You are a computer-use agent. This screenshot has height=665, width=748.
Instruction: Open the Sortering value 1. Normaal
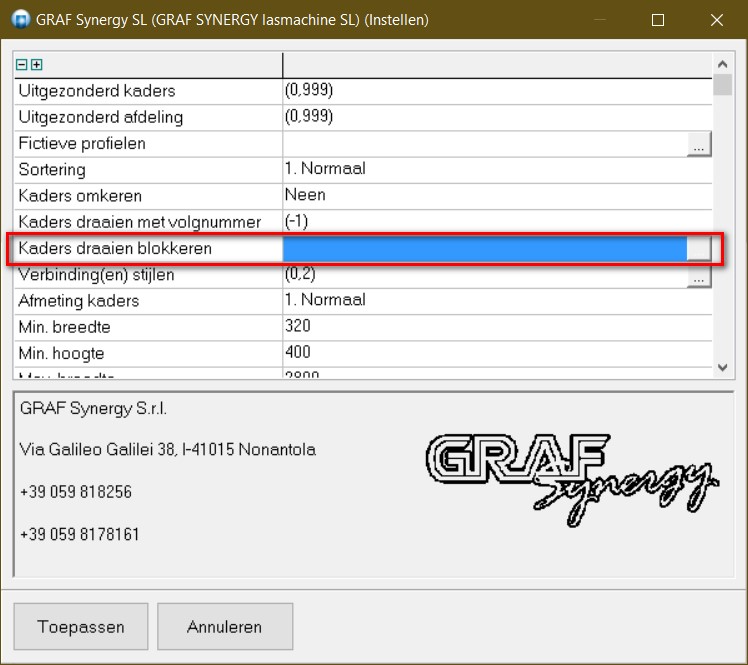pos(497,170)
